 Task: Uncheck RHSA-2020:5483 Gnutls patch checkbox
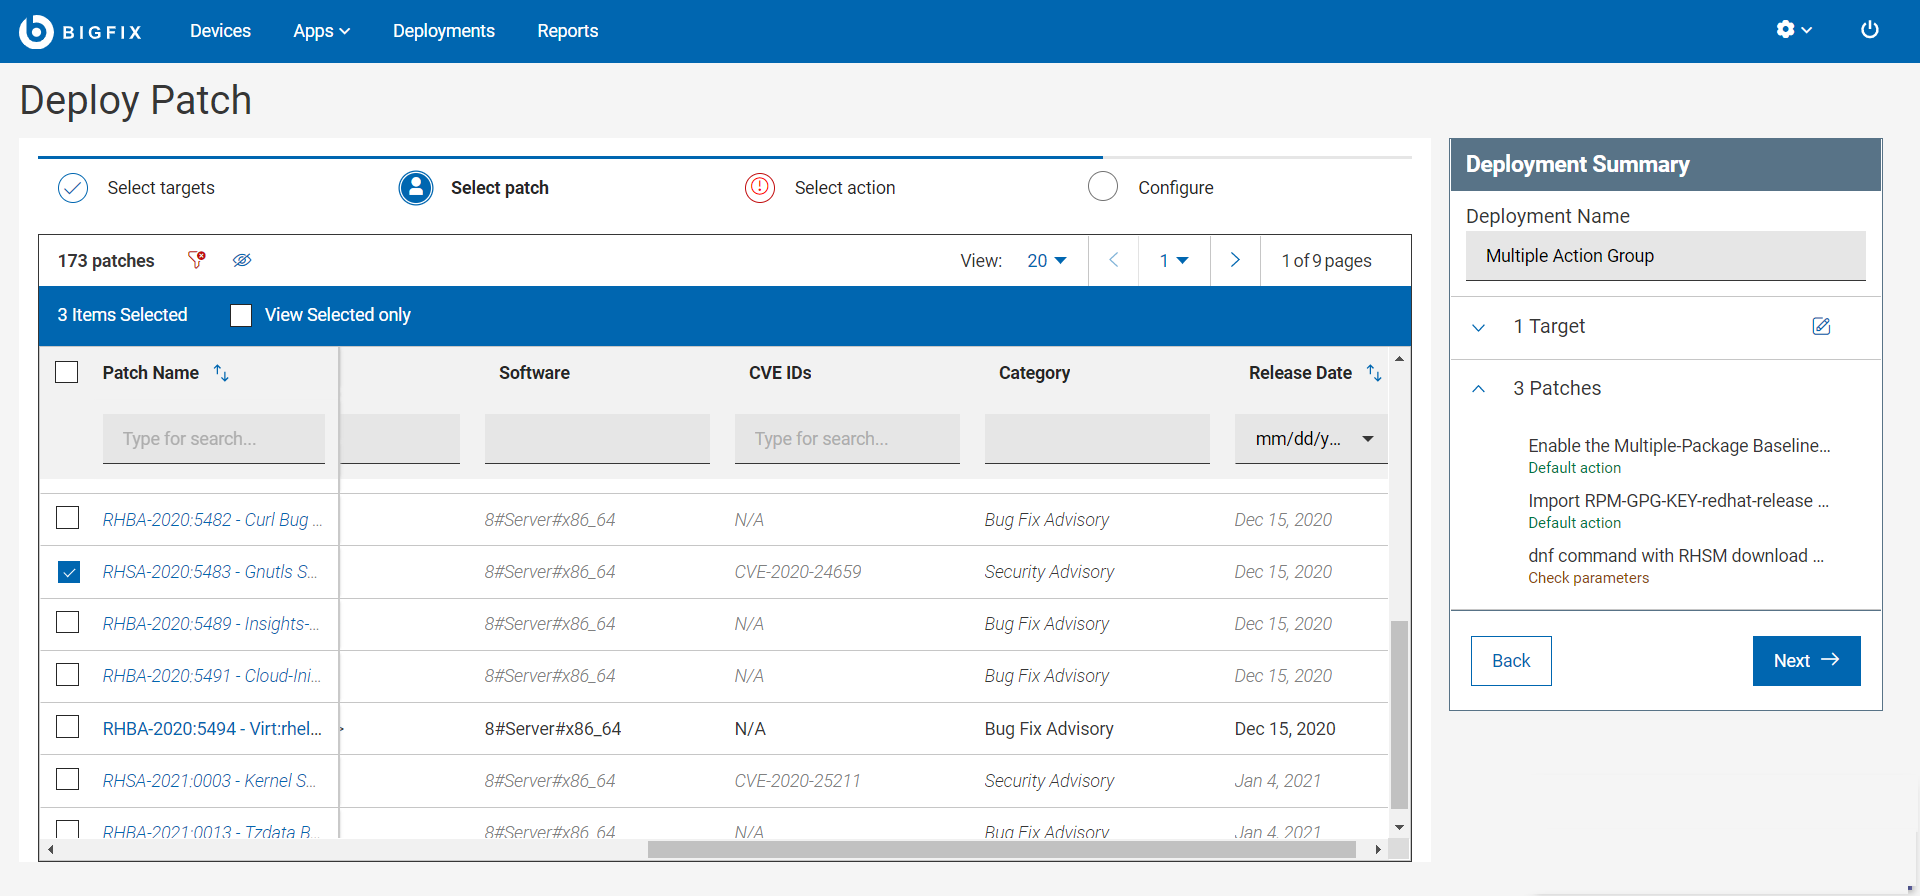68,572
